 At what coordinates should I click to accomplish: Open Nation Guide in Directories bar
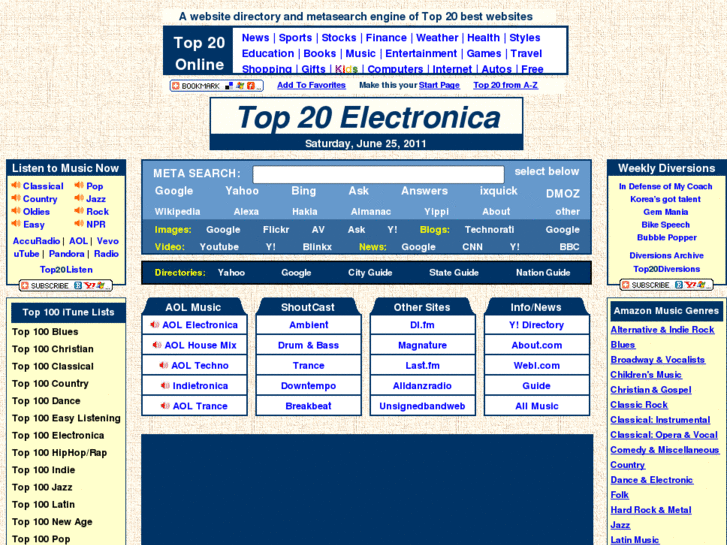(543, 273)
